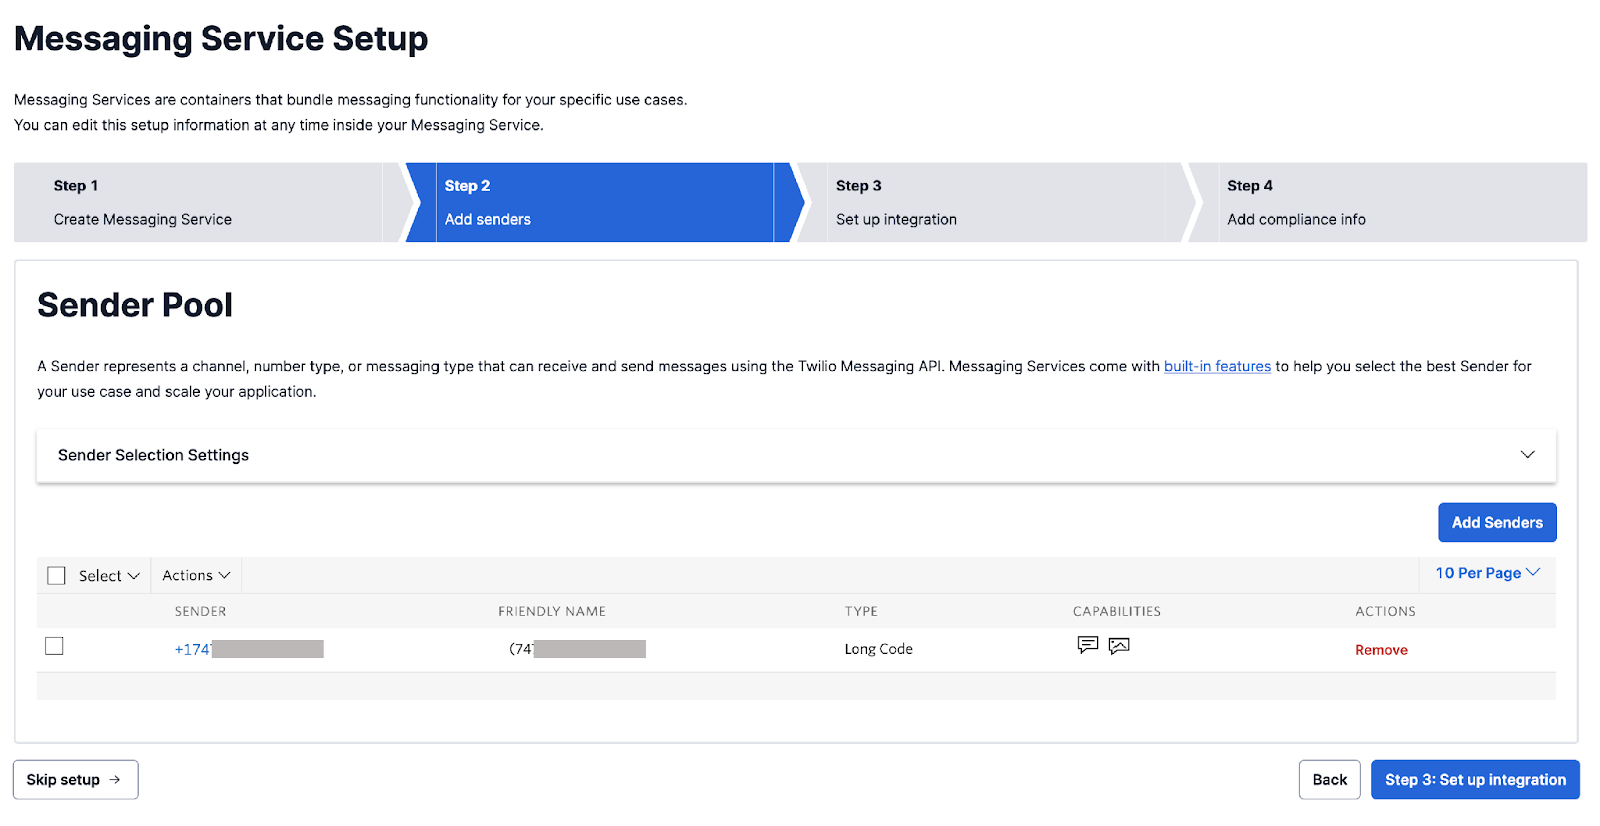
Task: Click the Messaging Service Setup title
Action: [221, 39]
